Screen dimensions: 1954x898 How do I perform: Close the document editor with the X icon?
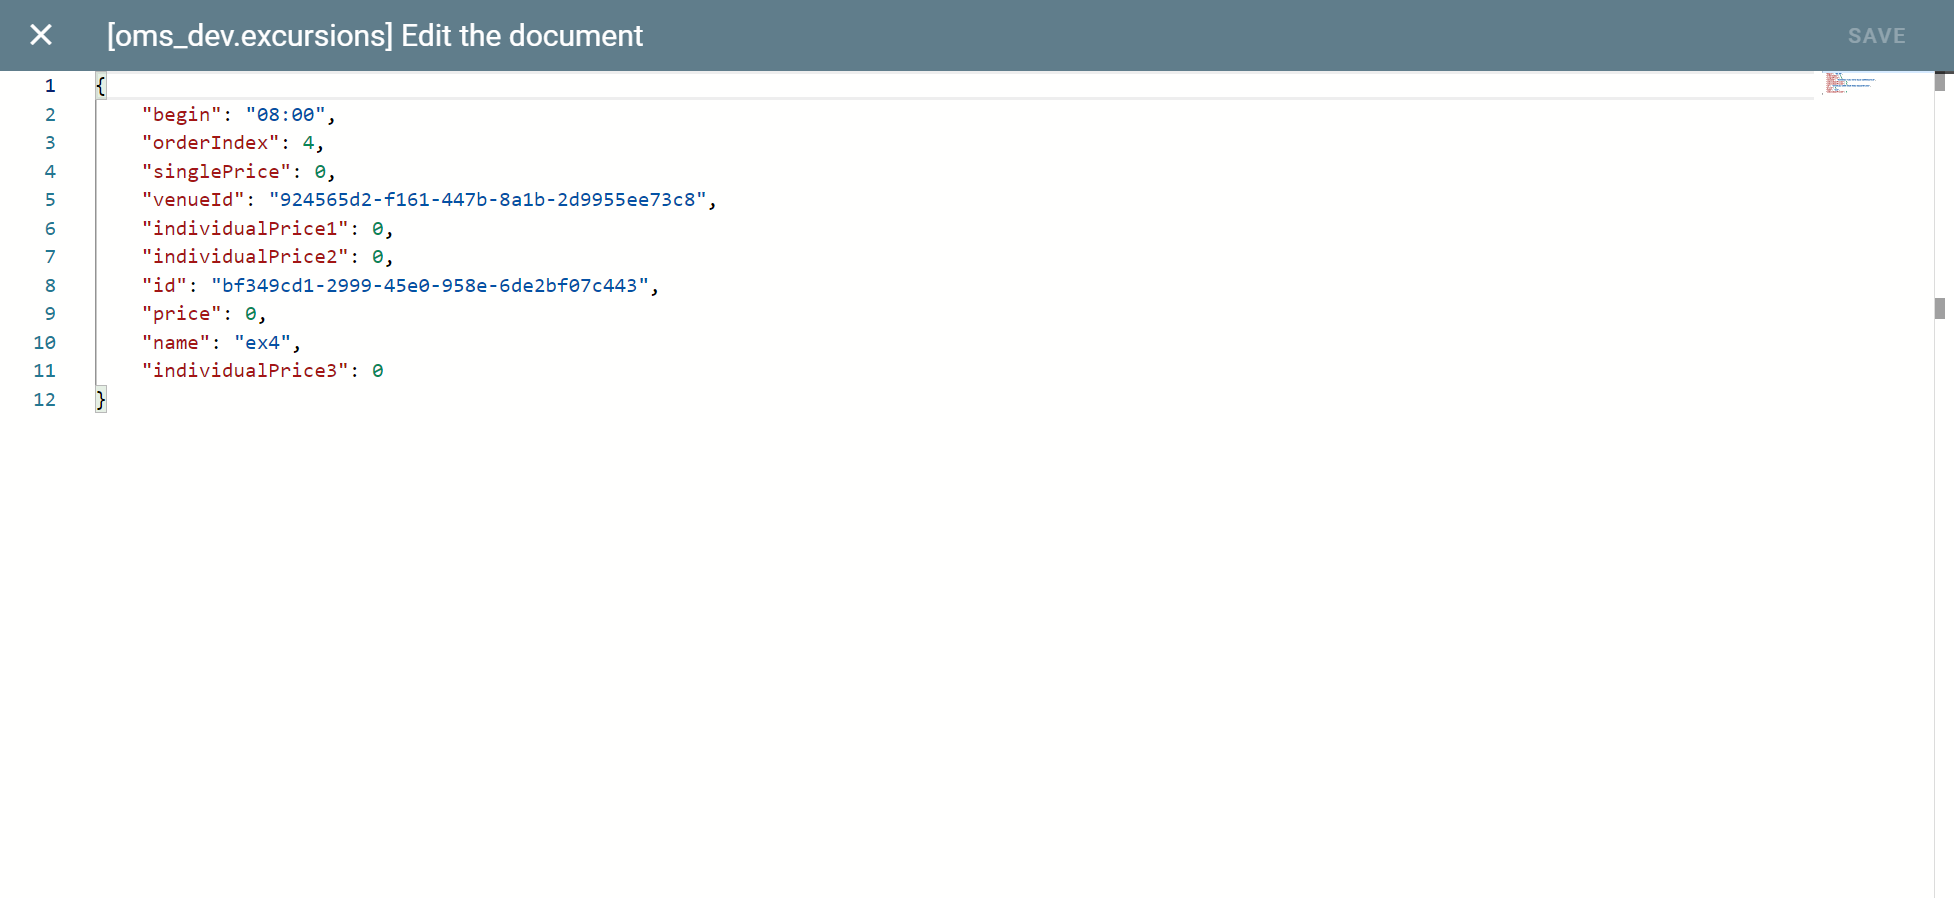[41, 35]
